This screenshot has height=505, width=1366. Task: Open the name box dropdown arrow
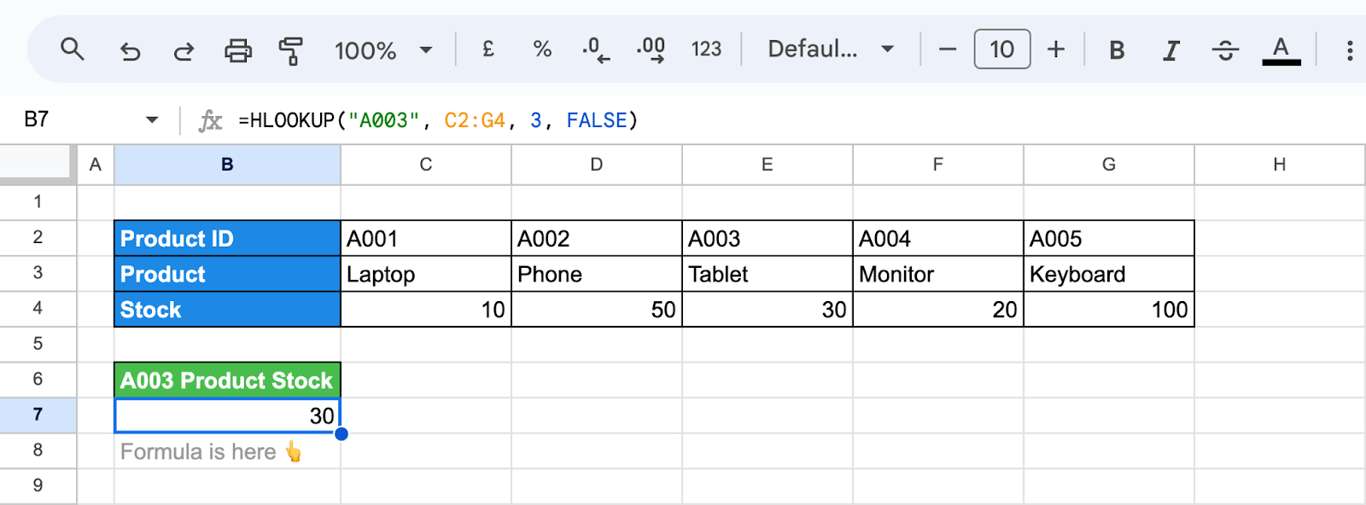click(152, 120)
